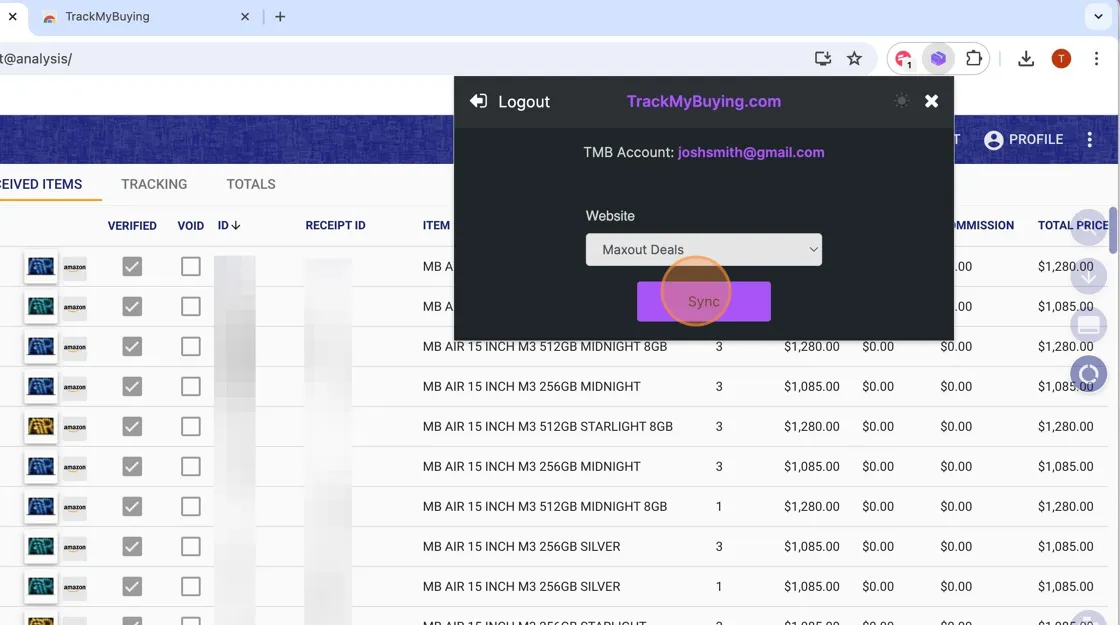Viewport: 1120px width, 625px height.
Task: Sort by the TOTAL PRICE column header
Action: point(1073,226)
